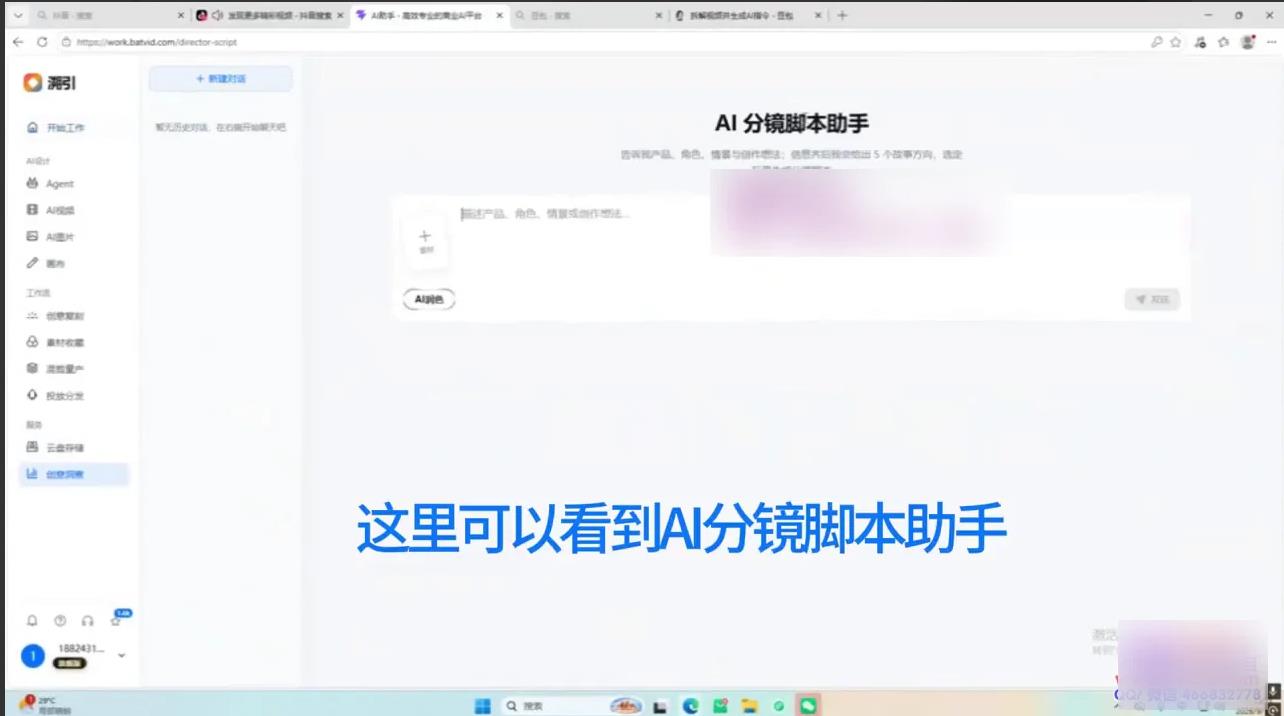Click the key icon in the address bar
The height and width of the screenshot is (716, 1284).
[x=1157, y=42]
